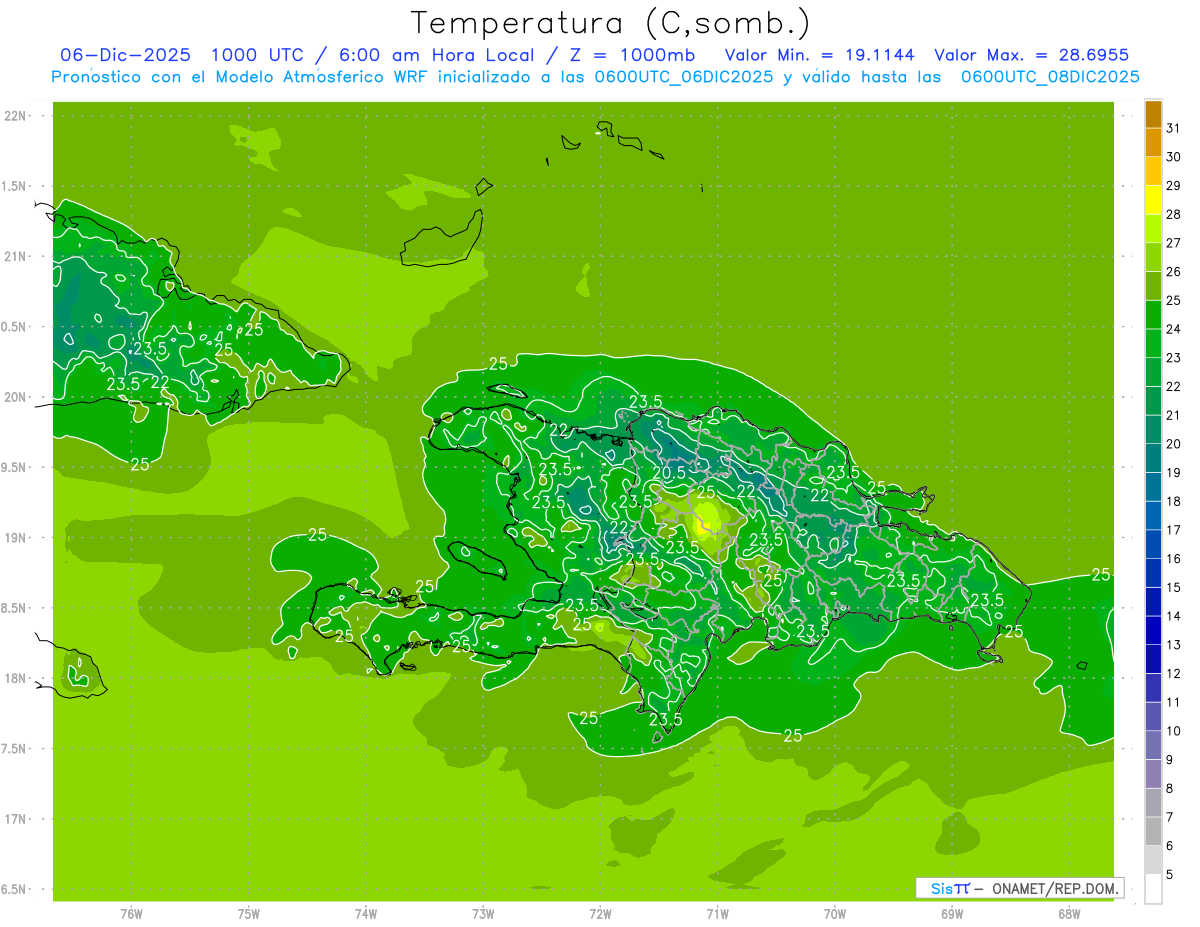The width and height of the screenshot is (1200, 927).
Task: Click the "20.5" contour label on map
Action: [670, 473]
